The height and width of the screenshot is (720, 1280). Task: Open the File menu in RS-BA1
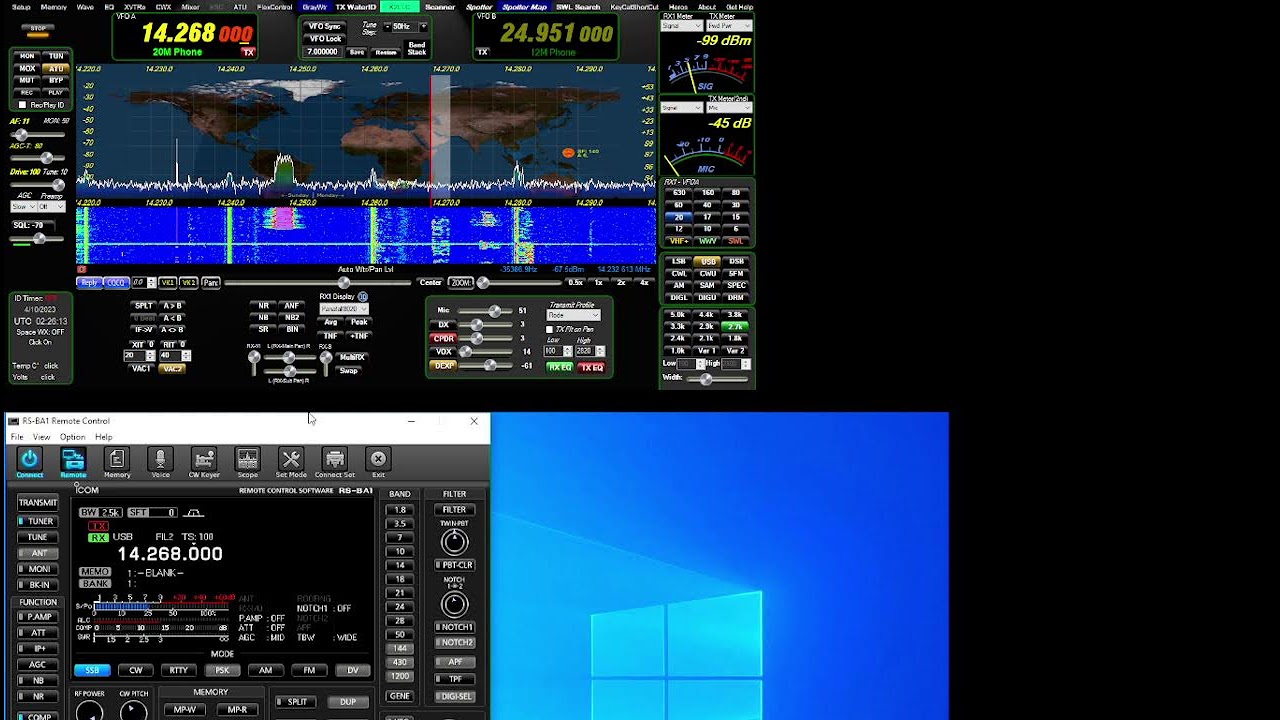[x=17, y=437]
